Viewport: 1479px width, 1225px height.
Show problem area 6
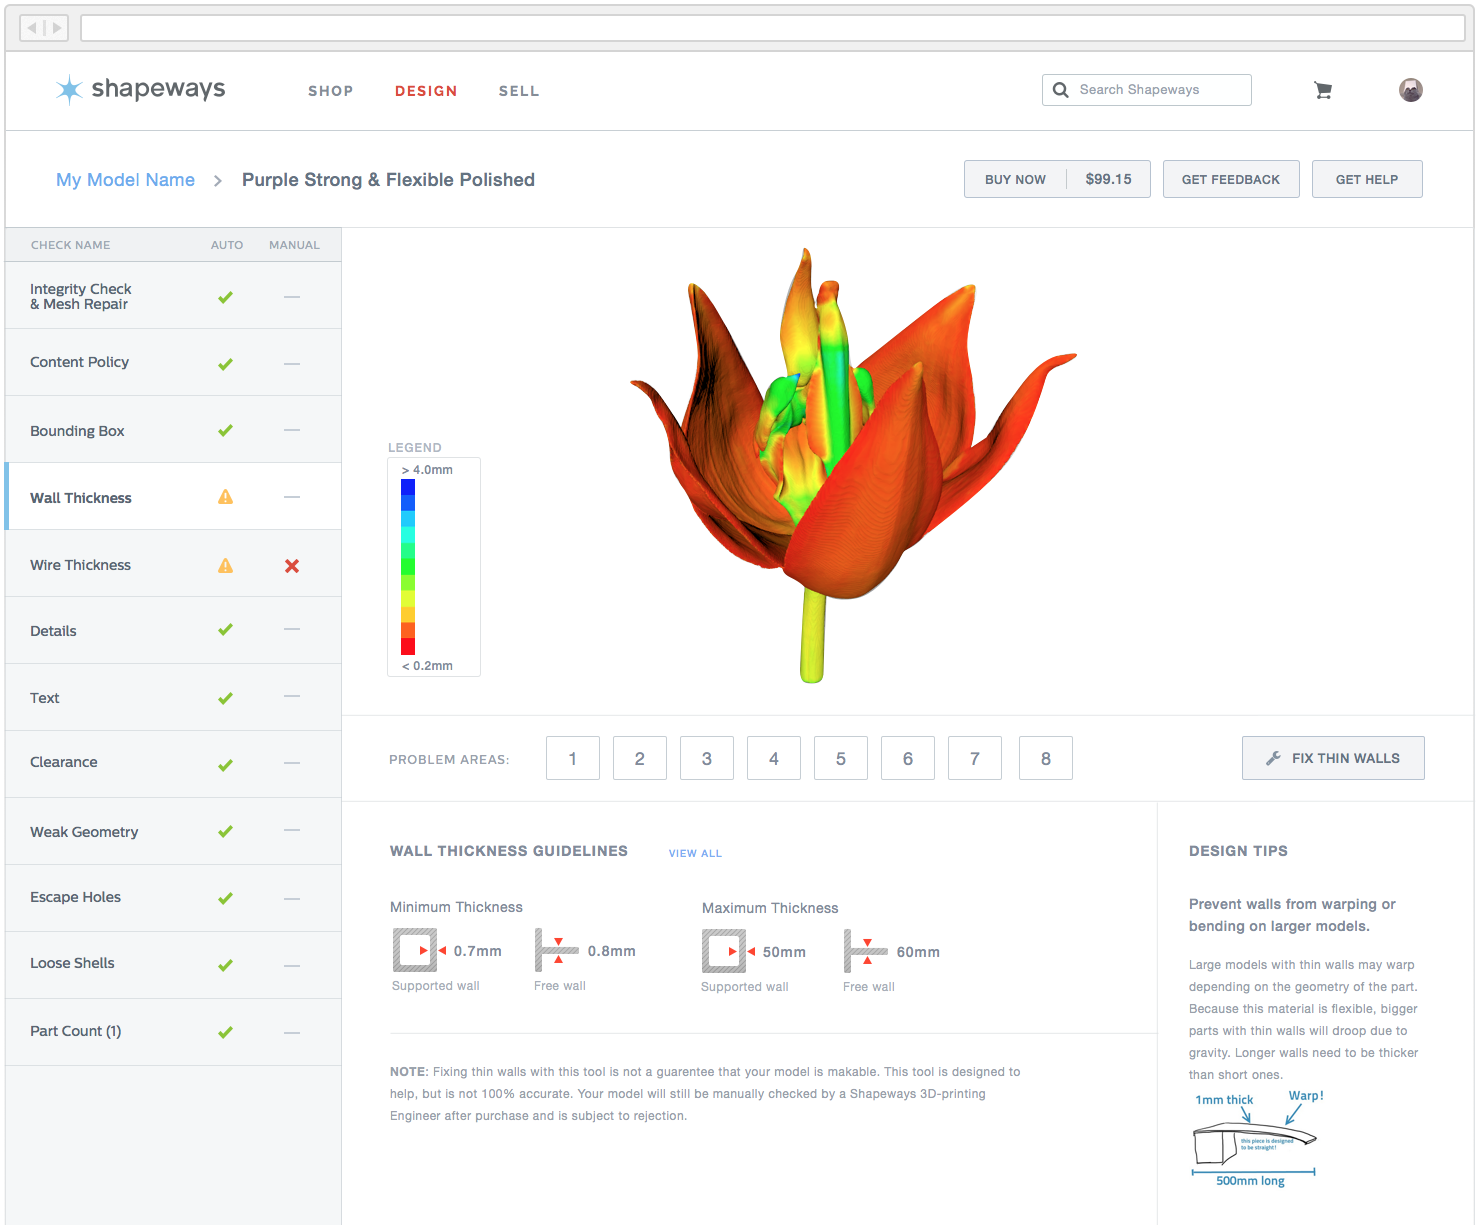[x=908, y=758]
